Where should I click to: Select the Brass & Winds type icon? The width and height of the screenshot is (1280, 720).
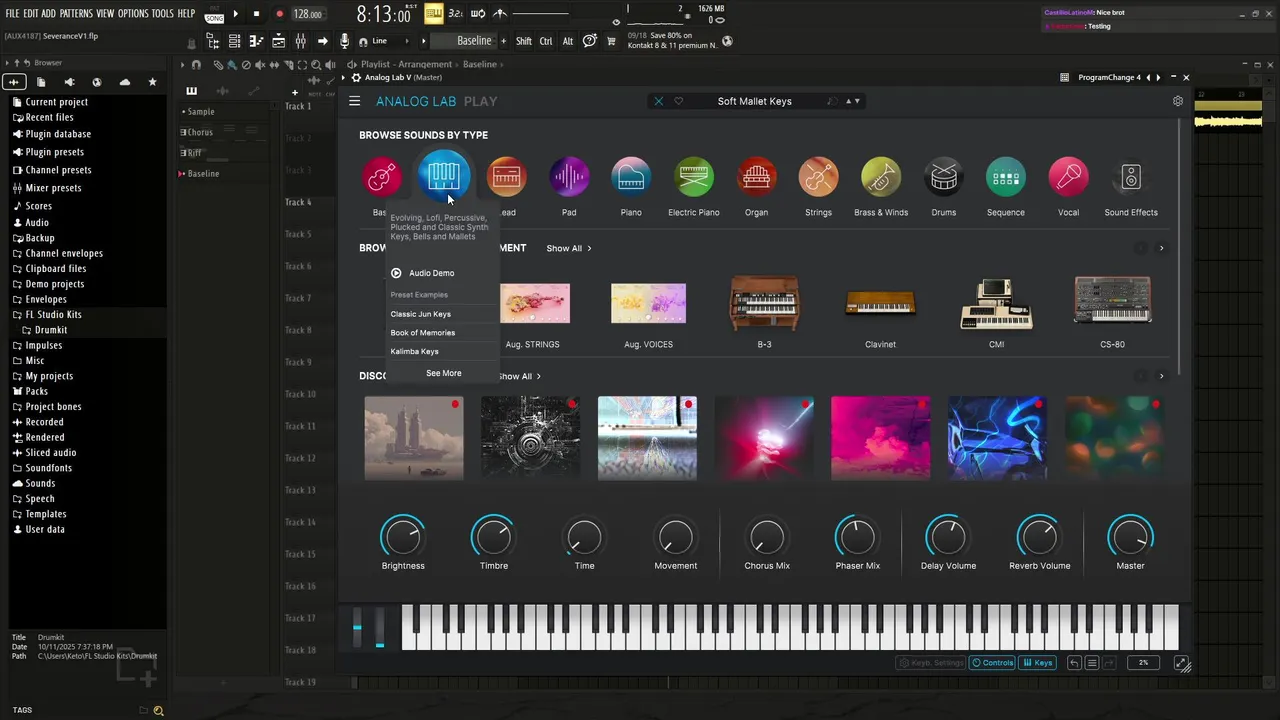pos(881,178)
